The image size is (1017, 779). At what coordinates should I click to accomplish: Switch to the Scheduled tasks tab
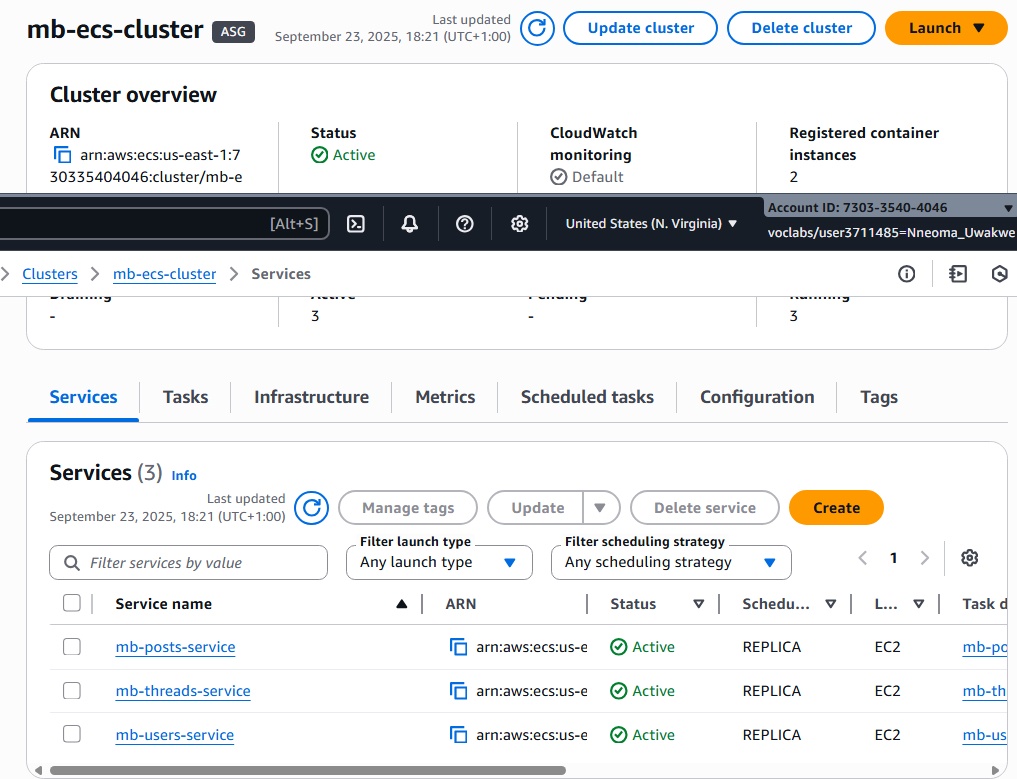point(587,397)
